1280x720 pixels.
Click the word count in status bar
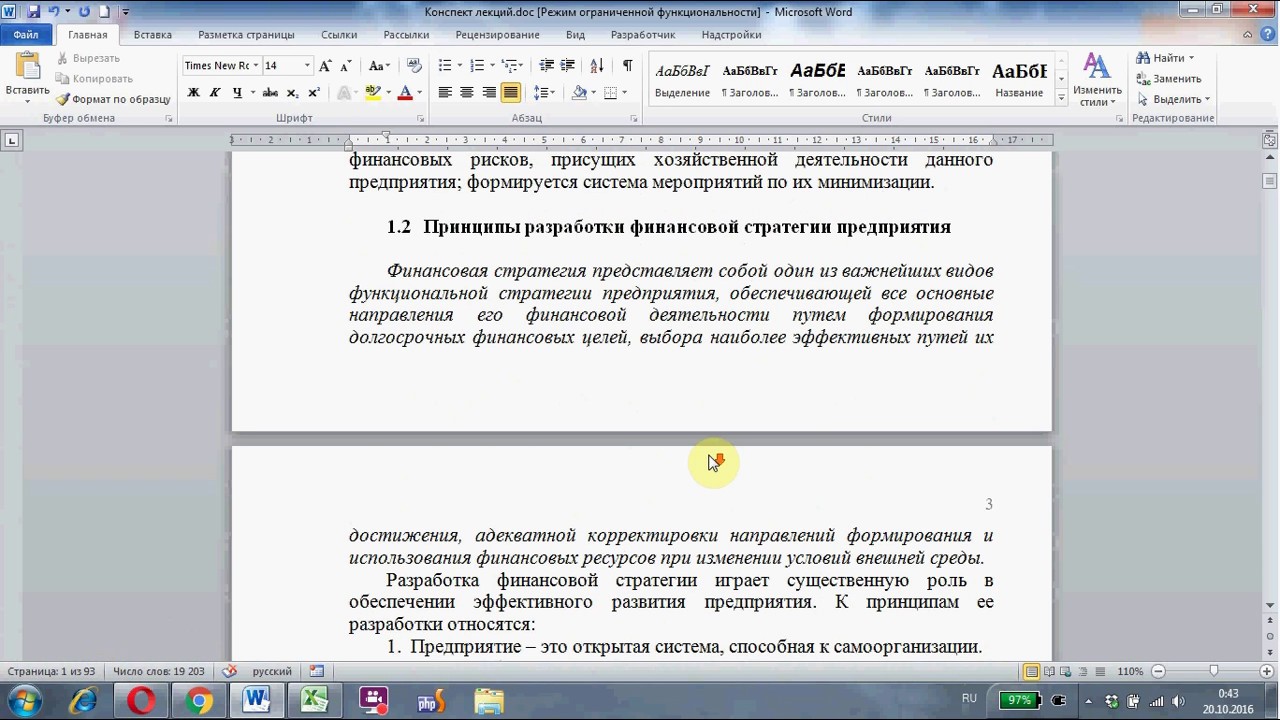159,671
